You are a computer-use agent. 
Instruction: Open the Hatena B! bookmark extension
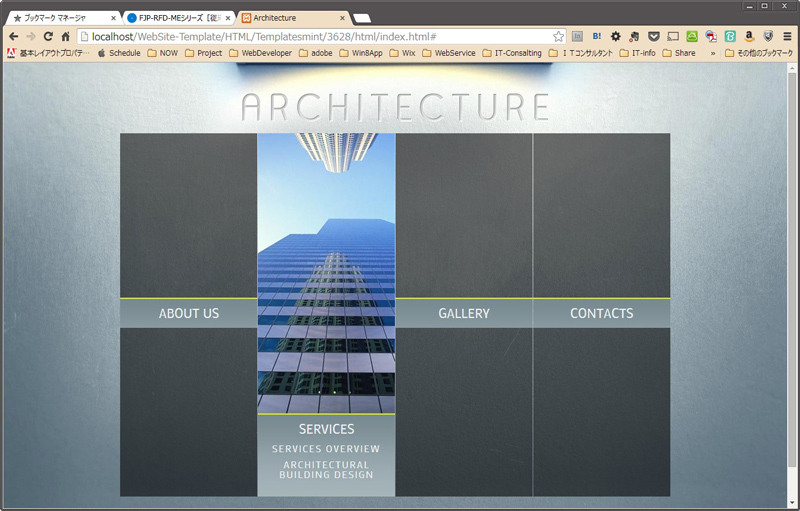[596, 36]
